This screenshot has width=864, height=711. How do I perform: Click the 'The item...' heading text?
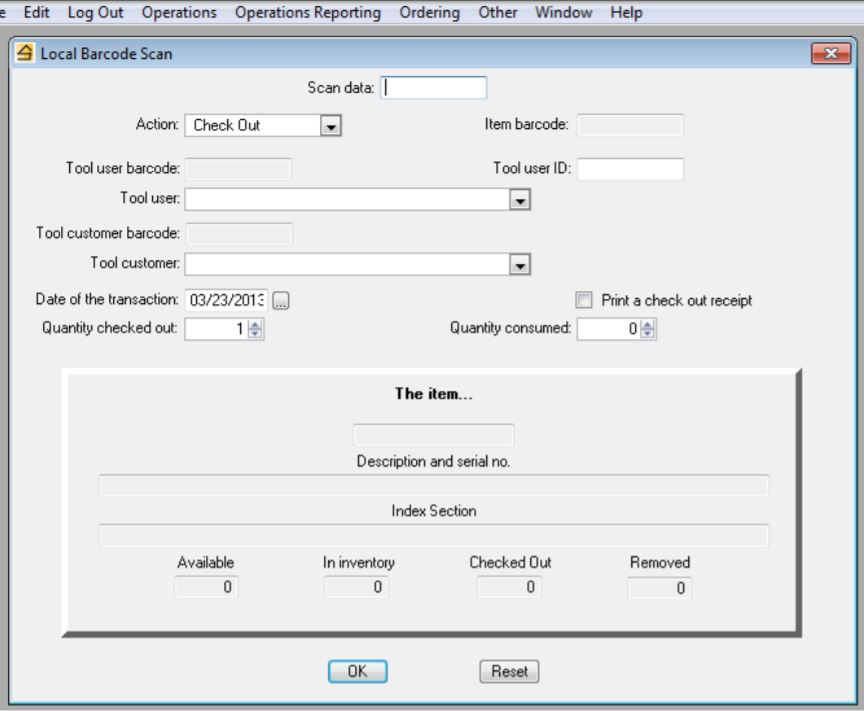[434, 394]
